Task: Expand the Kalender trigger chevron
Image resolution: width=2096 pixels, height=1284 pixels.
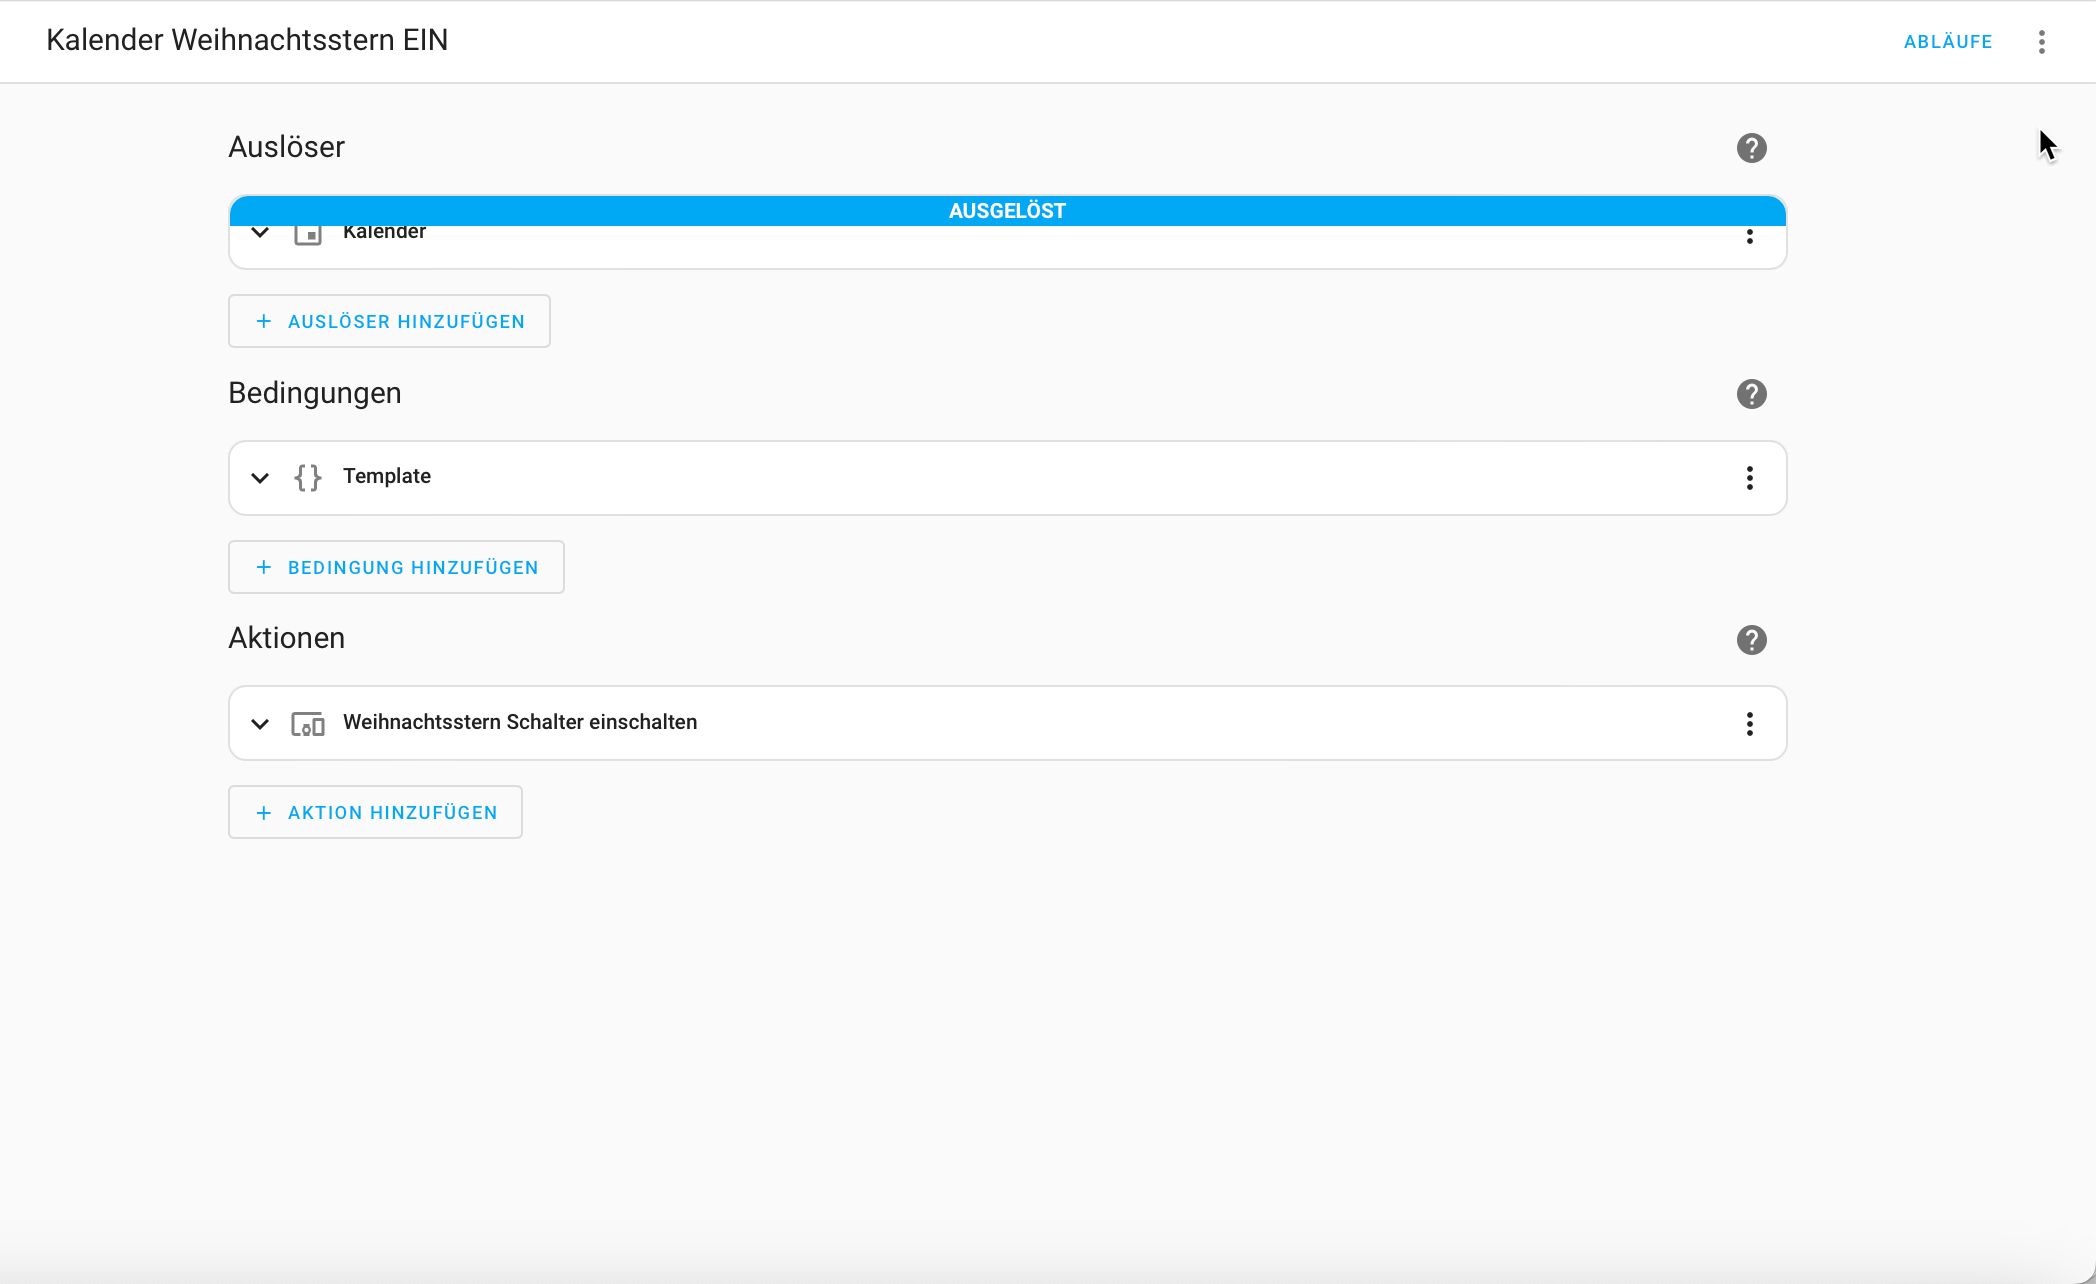Action: tap(260, 234)
